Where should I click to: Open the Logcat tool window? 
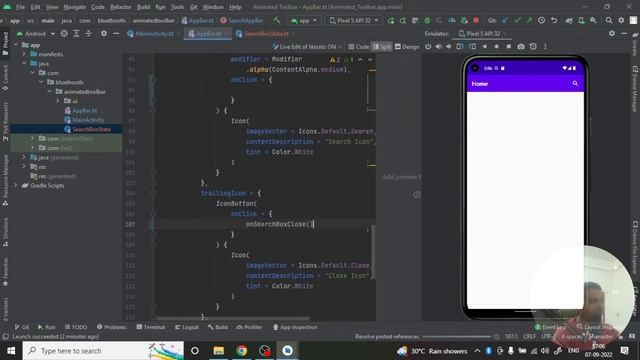pyautogui.click(x=187, y=327)
